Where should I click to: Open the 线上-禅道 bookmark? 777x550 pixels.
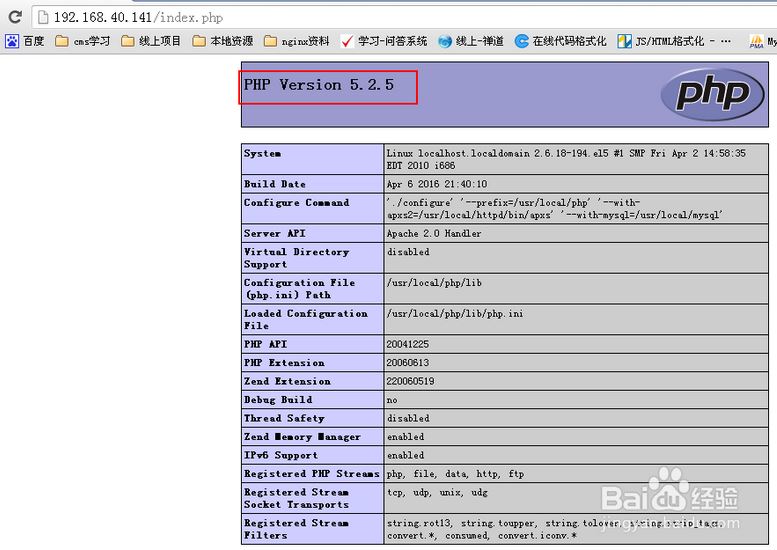click(x=471, y=41)
